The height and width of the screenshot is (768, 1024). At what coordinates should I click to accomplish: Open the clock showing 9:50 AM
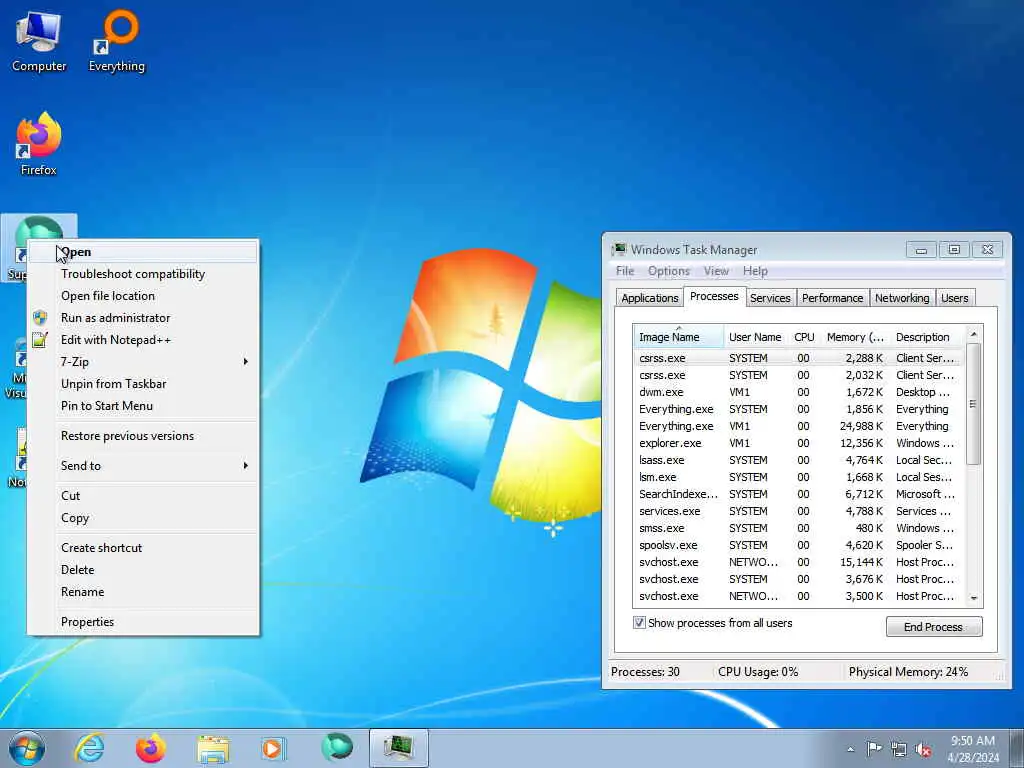pos(973,749)
